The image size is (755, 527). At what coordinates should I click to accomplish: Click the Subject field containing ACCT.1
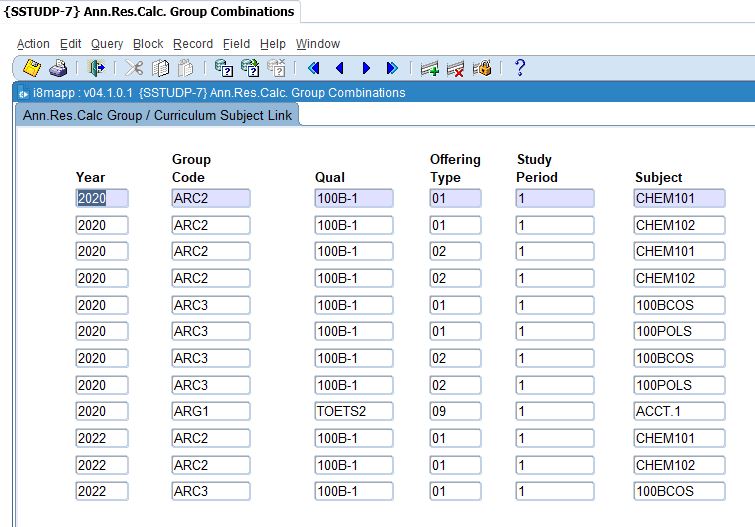point(678,411)
